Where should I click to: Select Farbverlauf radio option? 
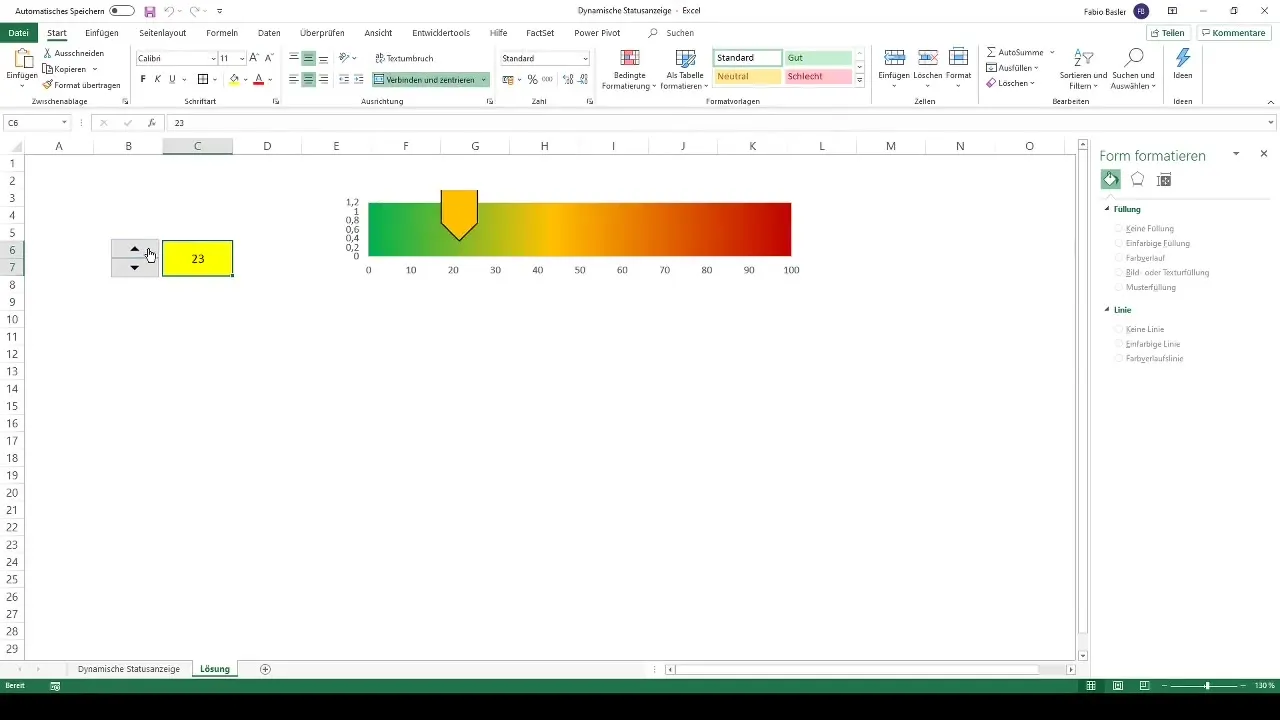(1119, 258)
